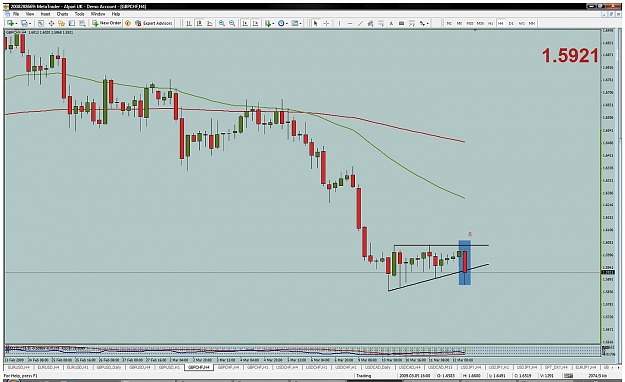Zoom out of the chart
The image size is (625, 382).
coord(232,23)
